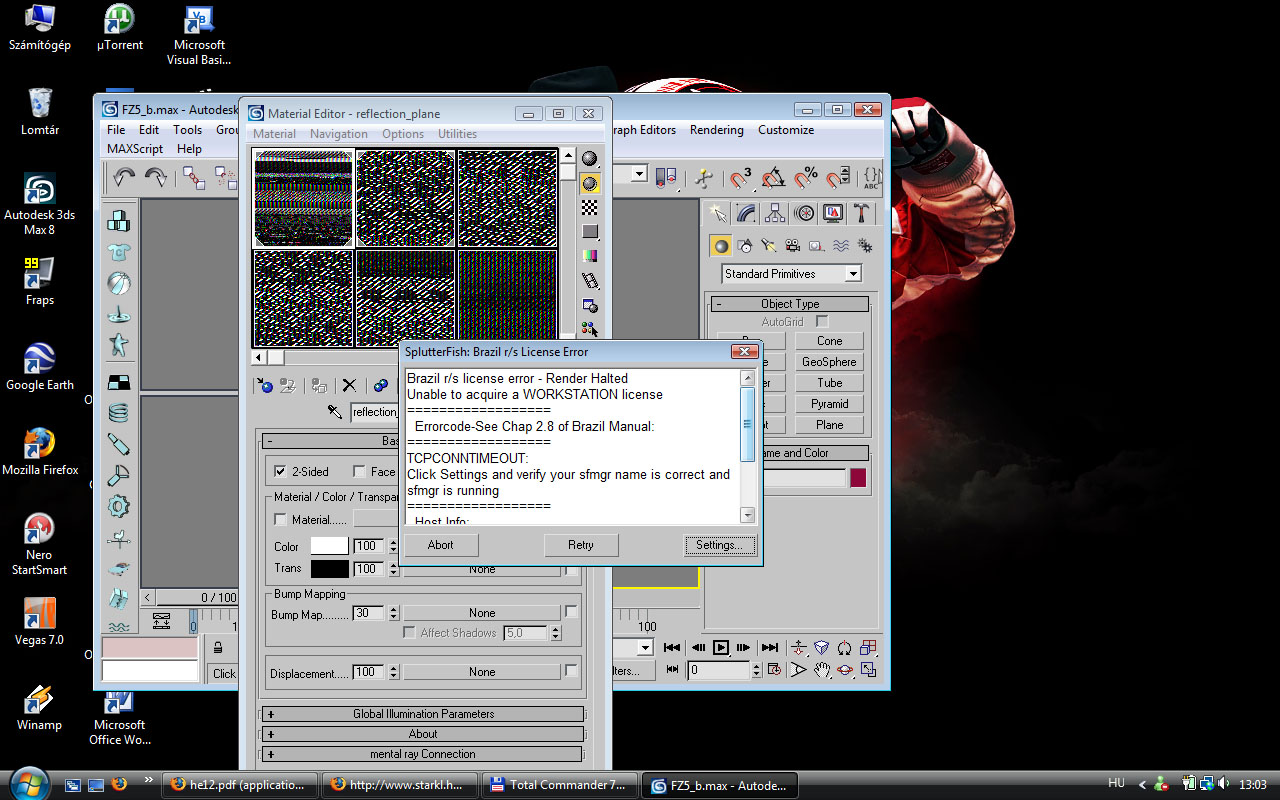Viewport: 1280px width, 800px height.
Task: Select the Systems gears icon
Action: pos(865,245)
